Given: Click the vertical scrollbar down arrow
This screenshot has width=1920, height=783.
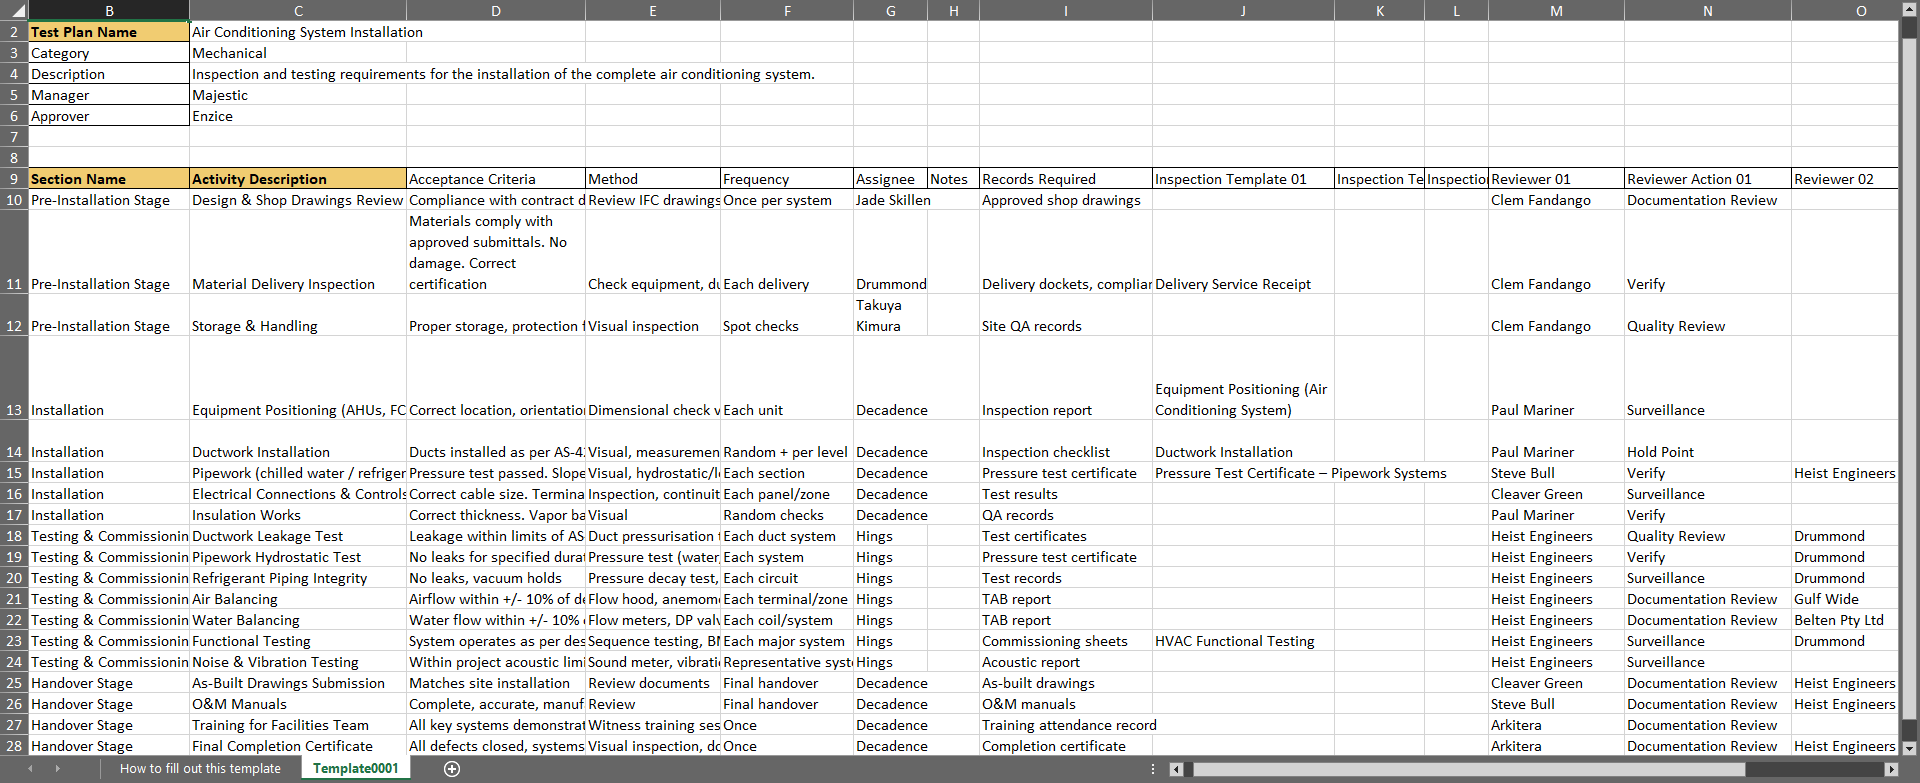Looking at the screenshot, I should pos(1909,747).
